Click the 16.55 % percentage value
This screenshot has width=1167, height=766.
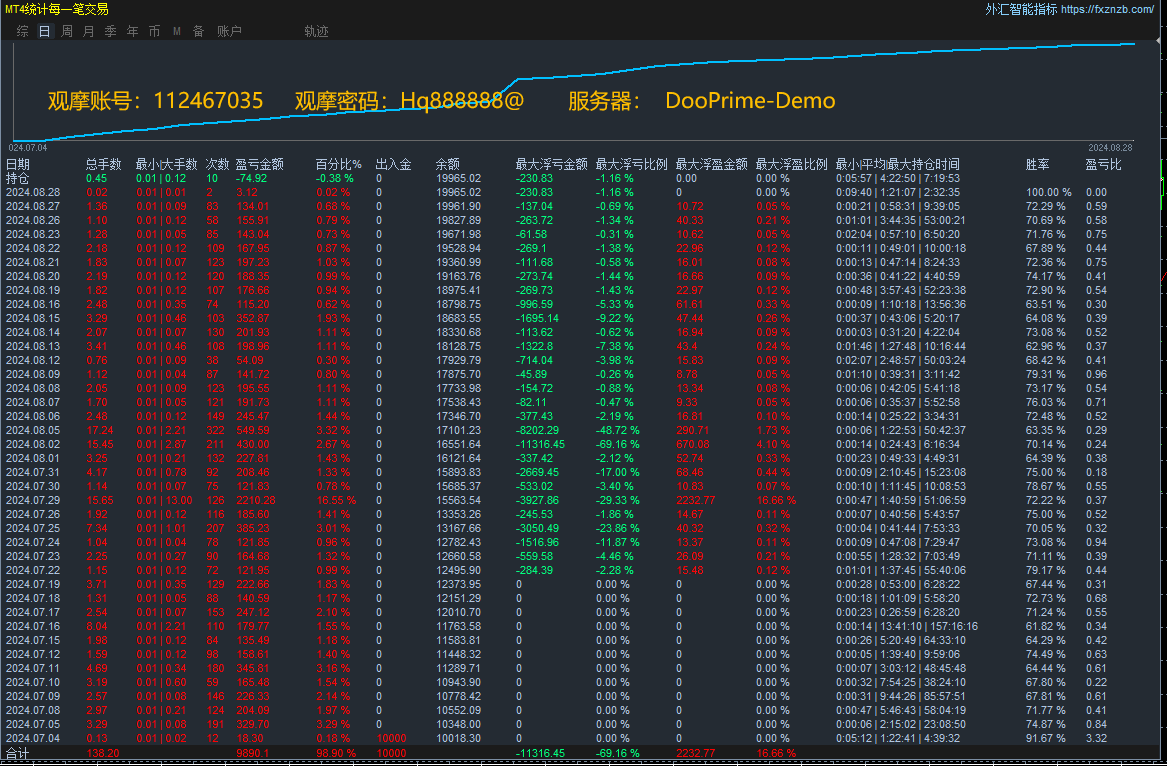pyautogui.click(x=336, y=500)
